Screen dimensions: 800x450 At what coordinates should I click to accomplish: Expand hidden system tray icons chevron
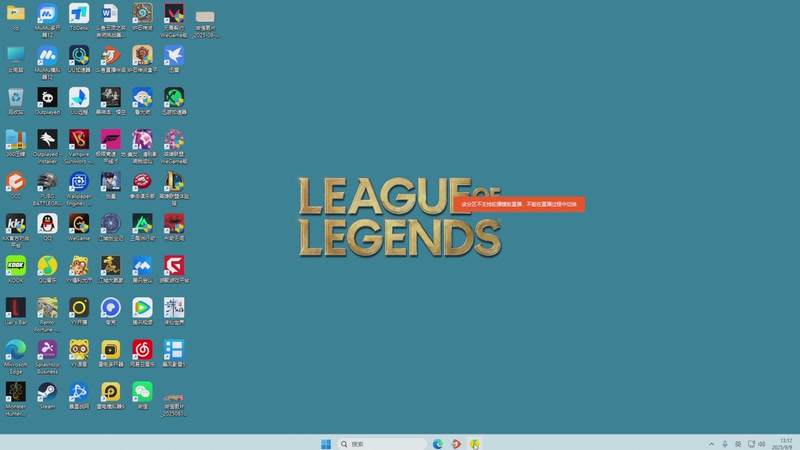[711, 444]
